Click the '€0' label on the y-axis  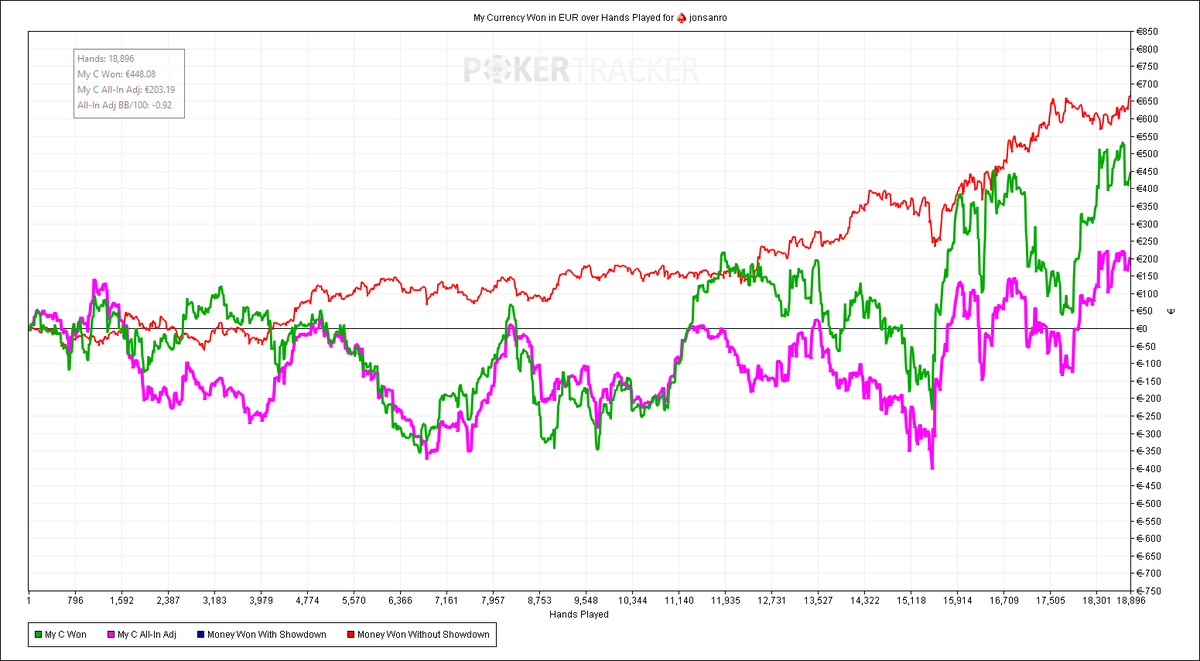point(1144,329)
